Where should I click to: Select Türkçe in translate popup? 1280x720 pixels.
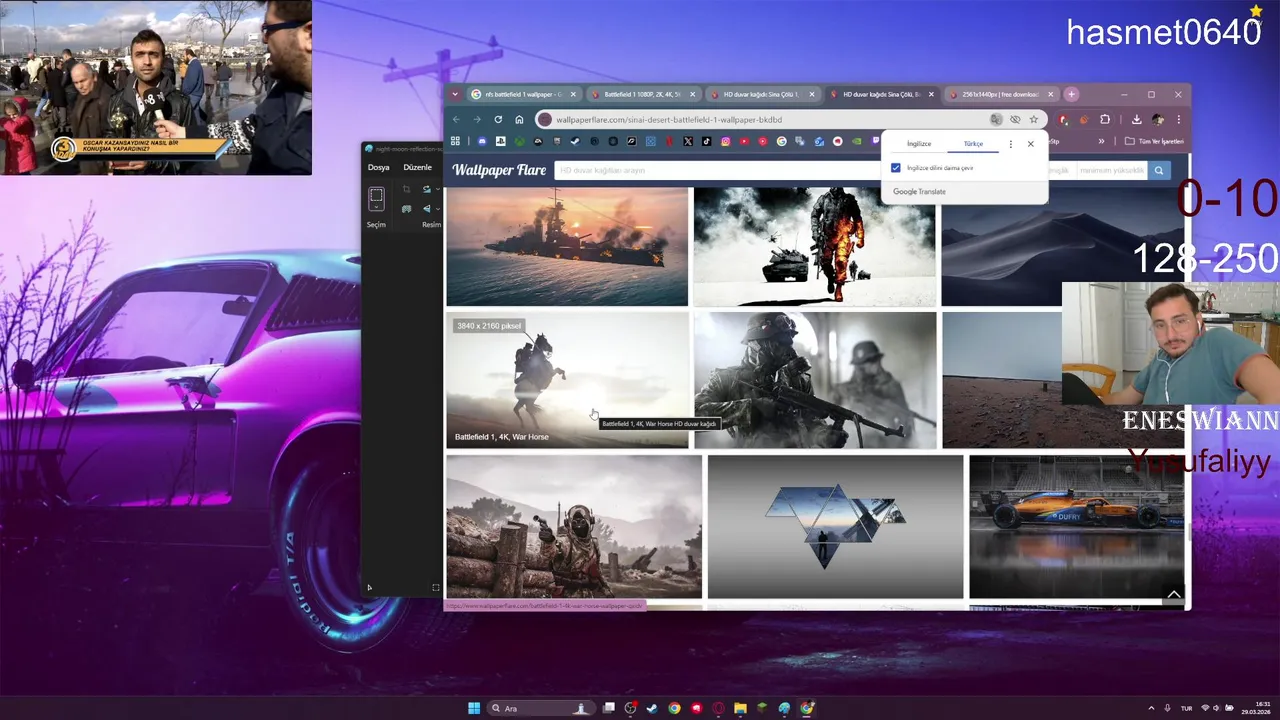(973, 144)
